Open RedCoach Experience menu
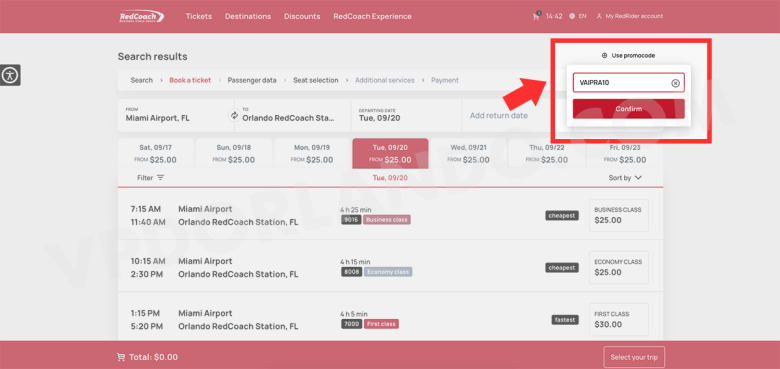The width and height of the screenshot is (780, 369). click(x=372, y=16)
